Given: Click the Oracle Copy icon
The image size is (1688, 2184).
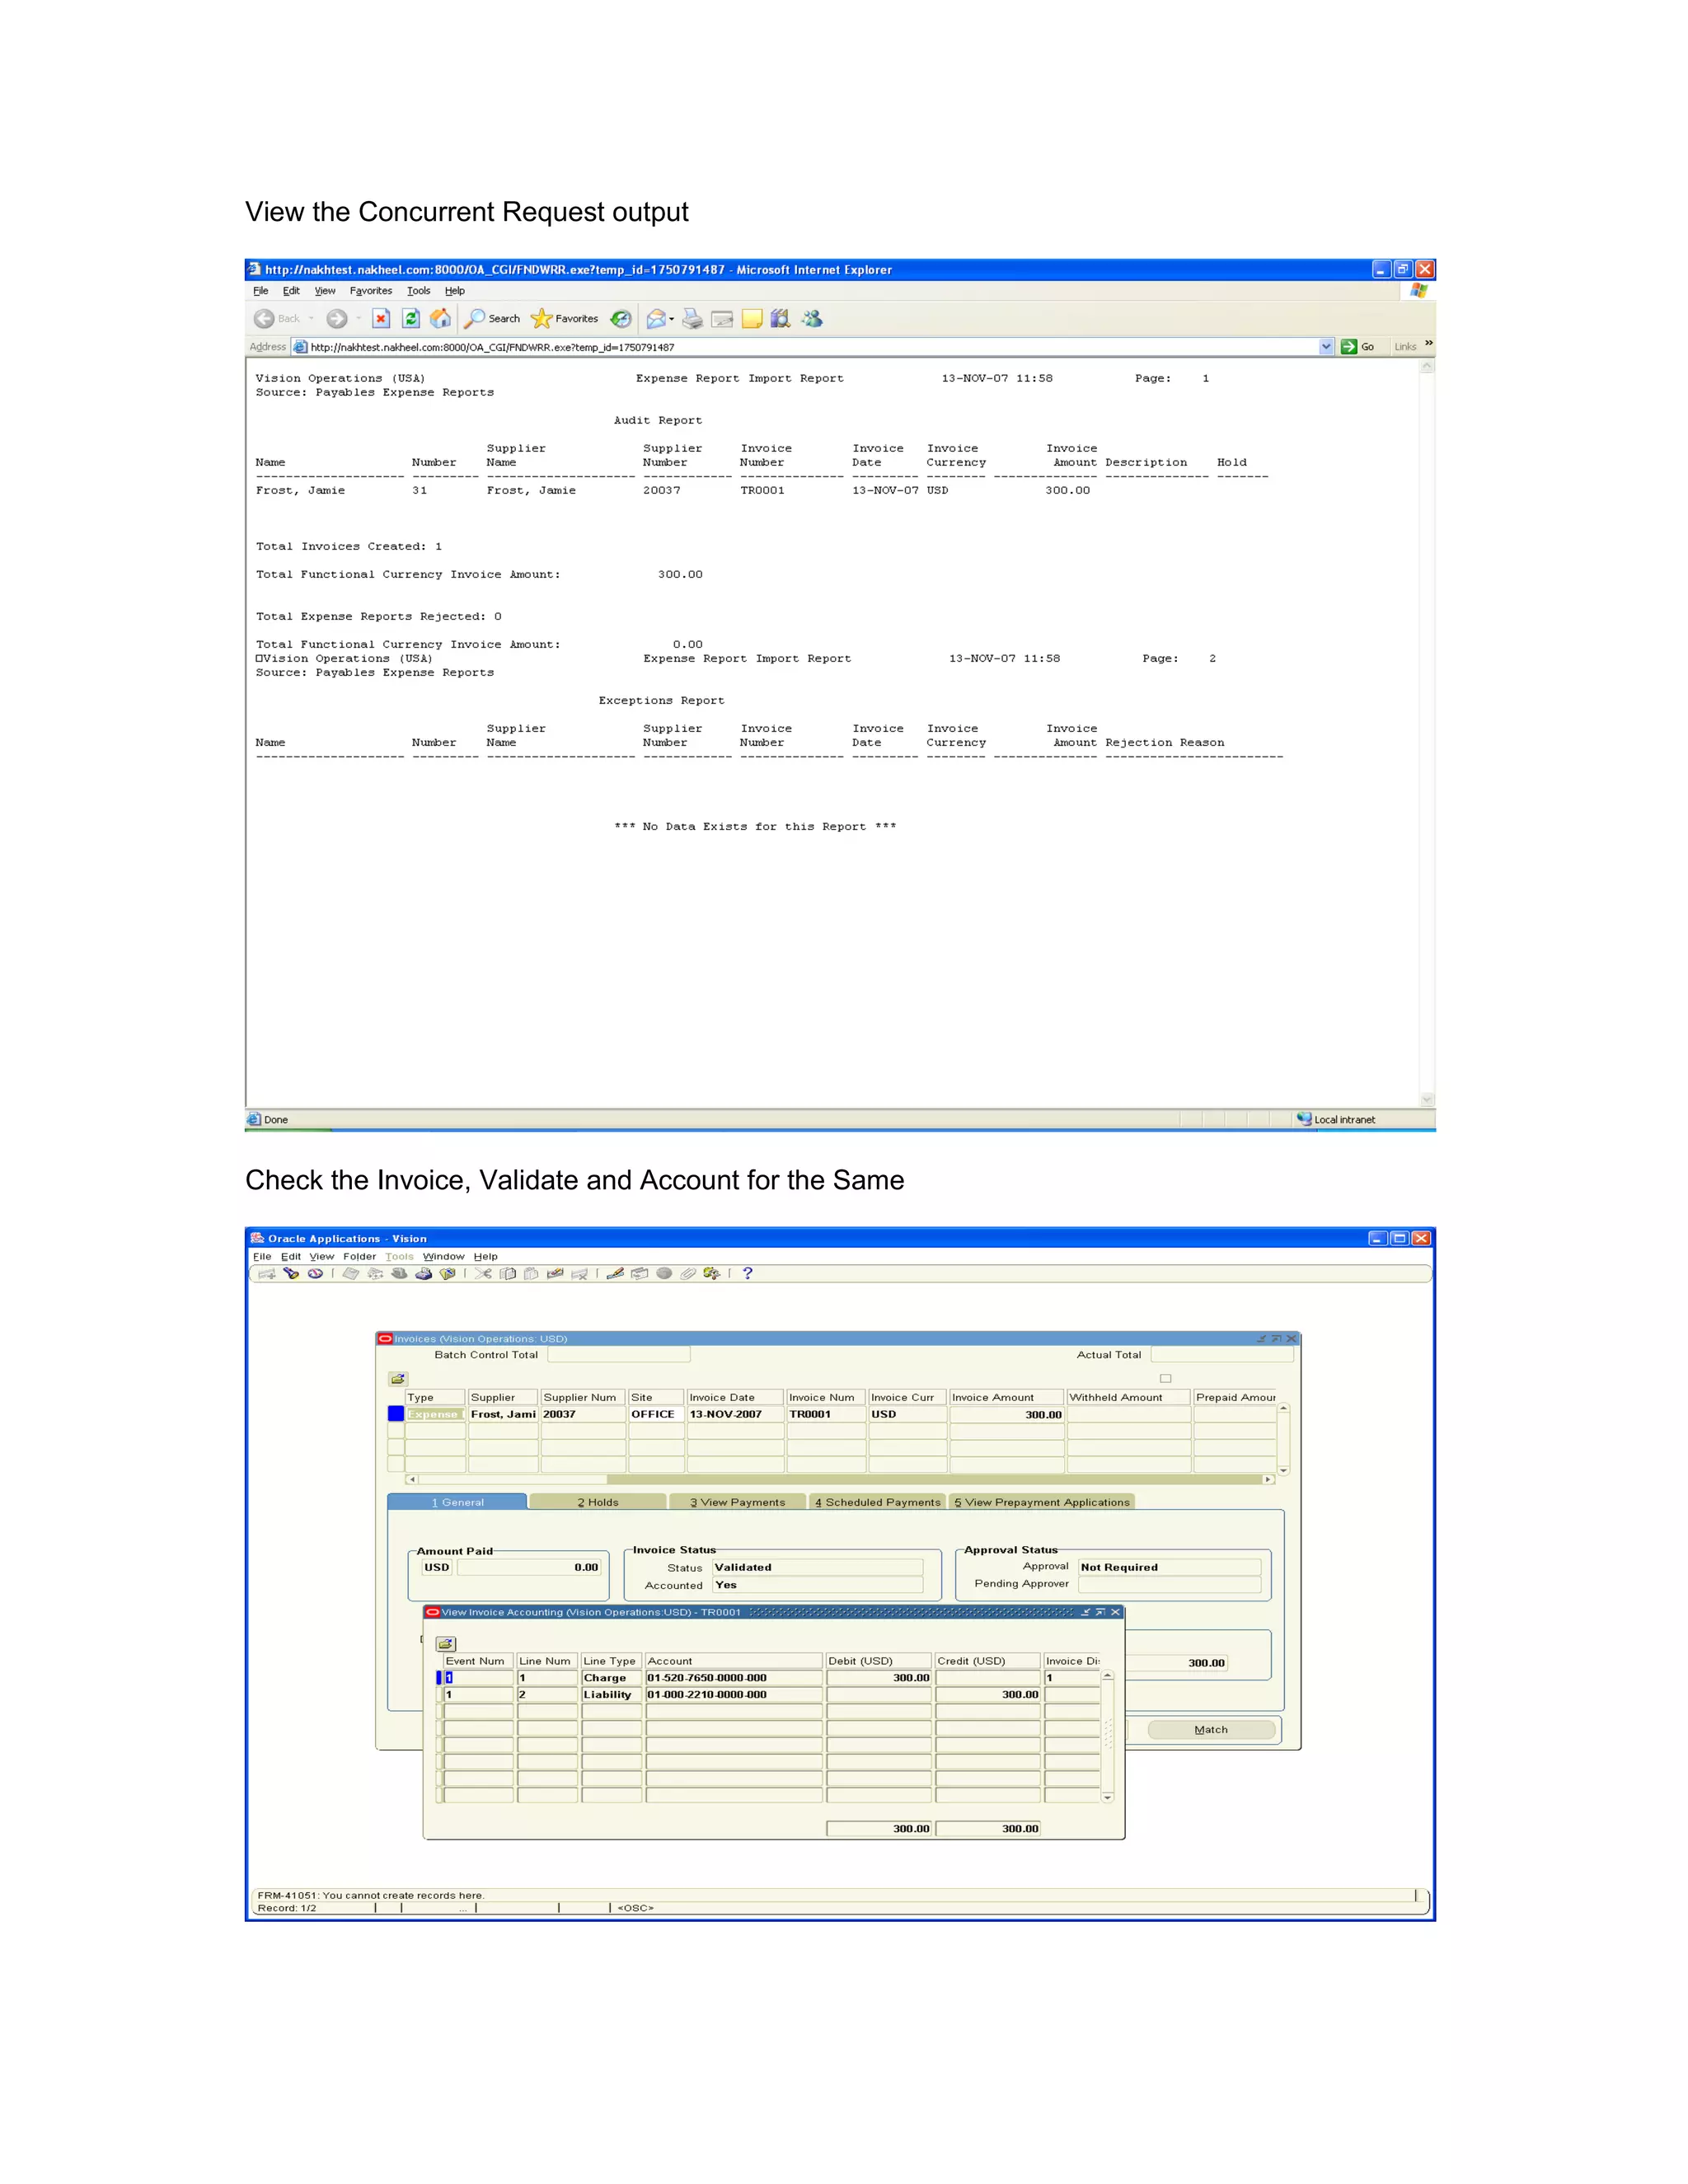Looking at the screenshot, I should [508, 1273].
